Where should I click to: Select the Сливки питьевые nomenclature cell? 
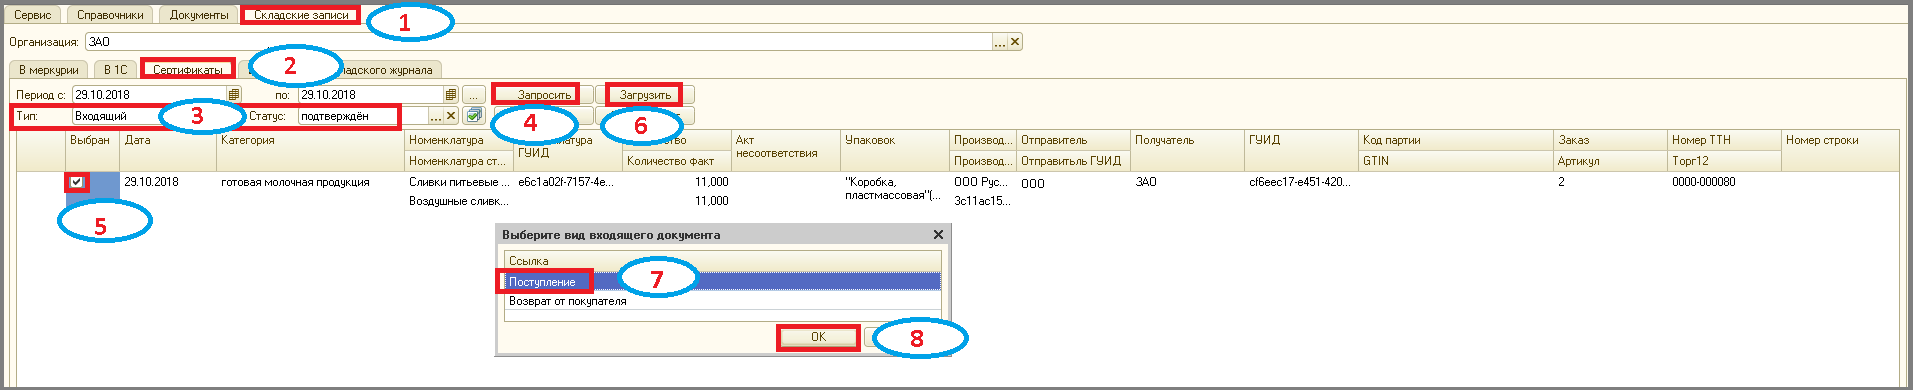459,182
